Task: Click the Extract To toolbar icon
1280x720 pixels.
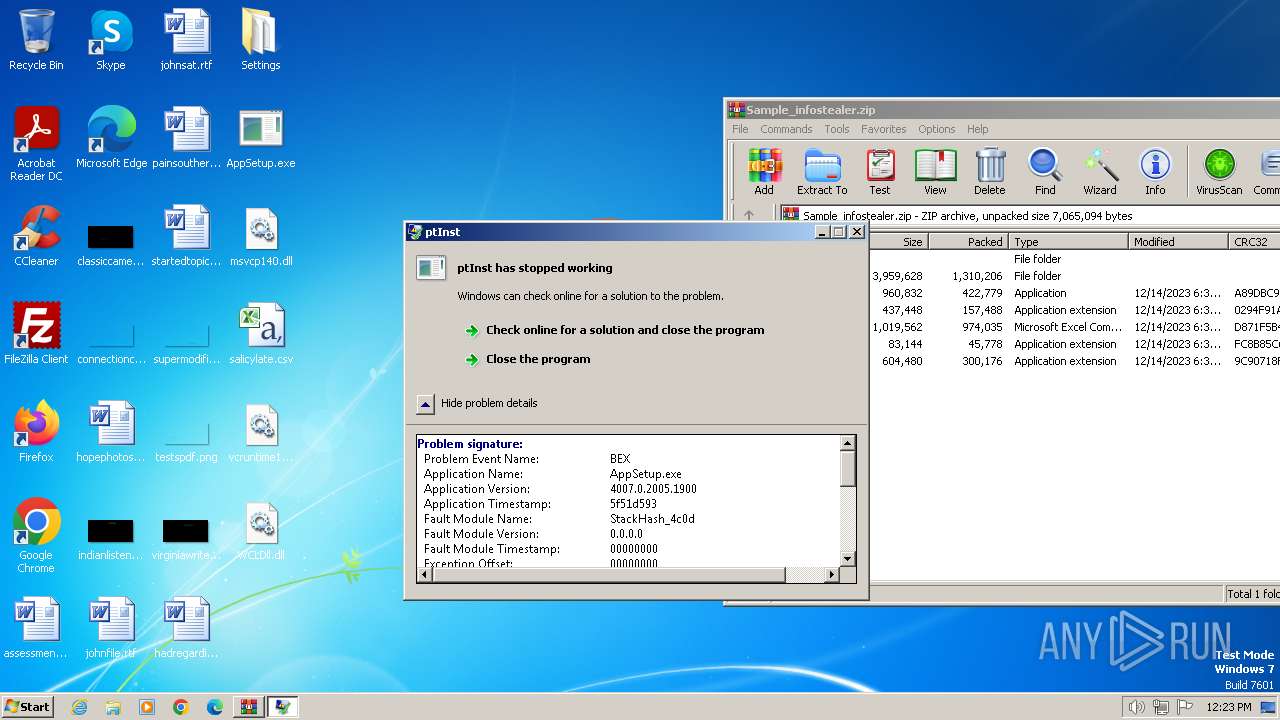Action: pyautogui.click(x=822, y=171)
